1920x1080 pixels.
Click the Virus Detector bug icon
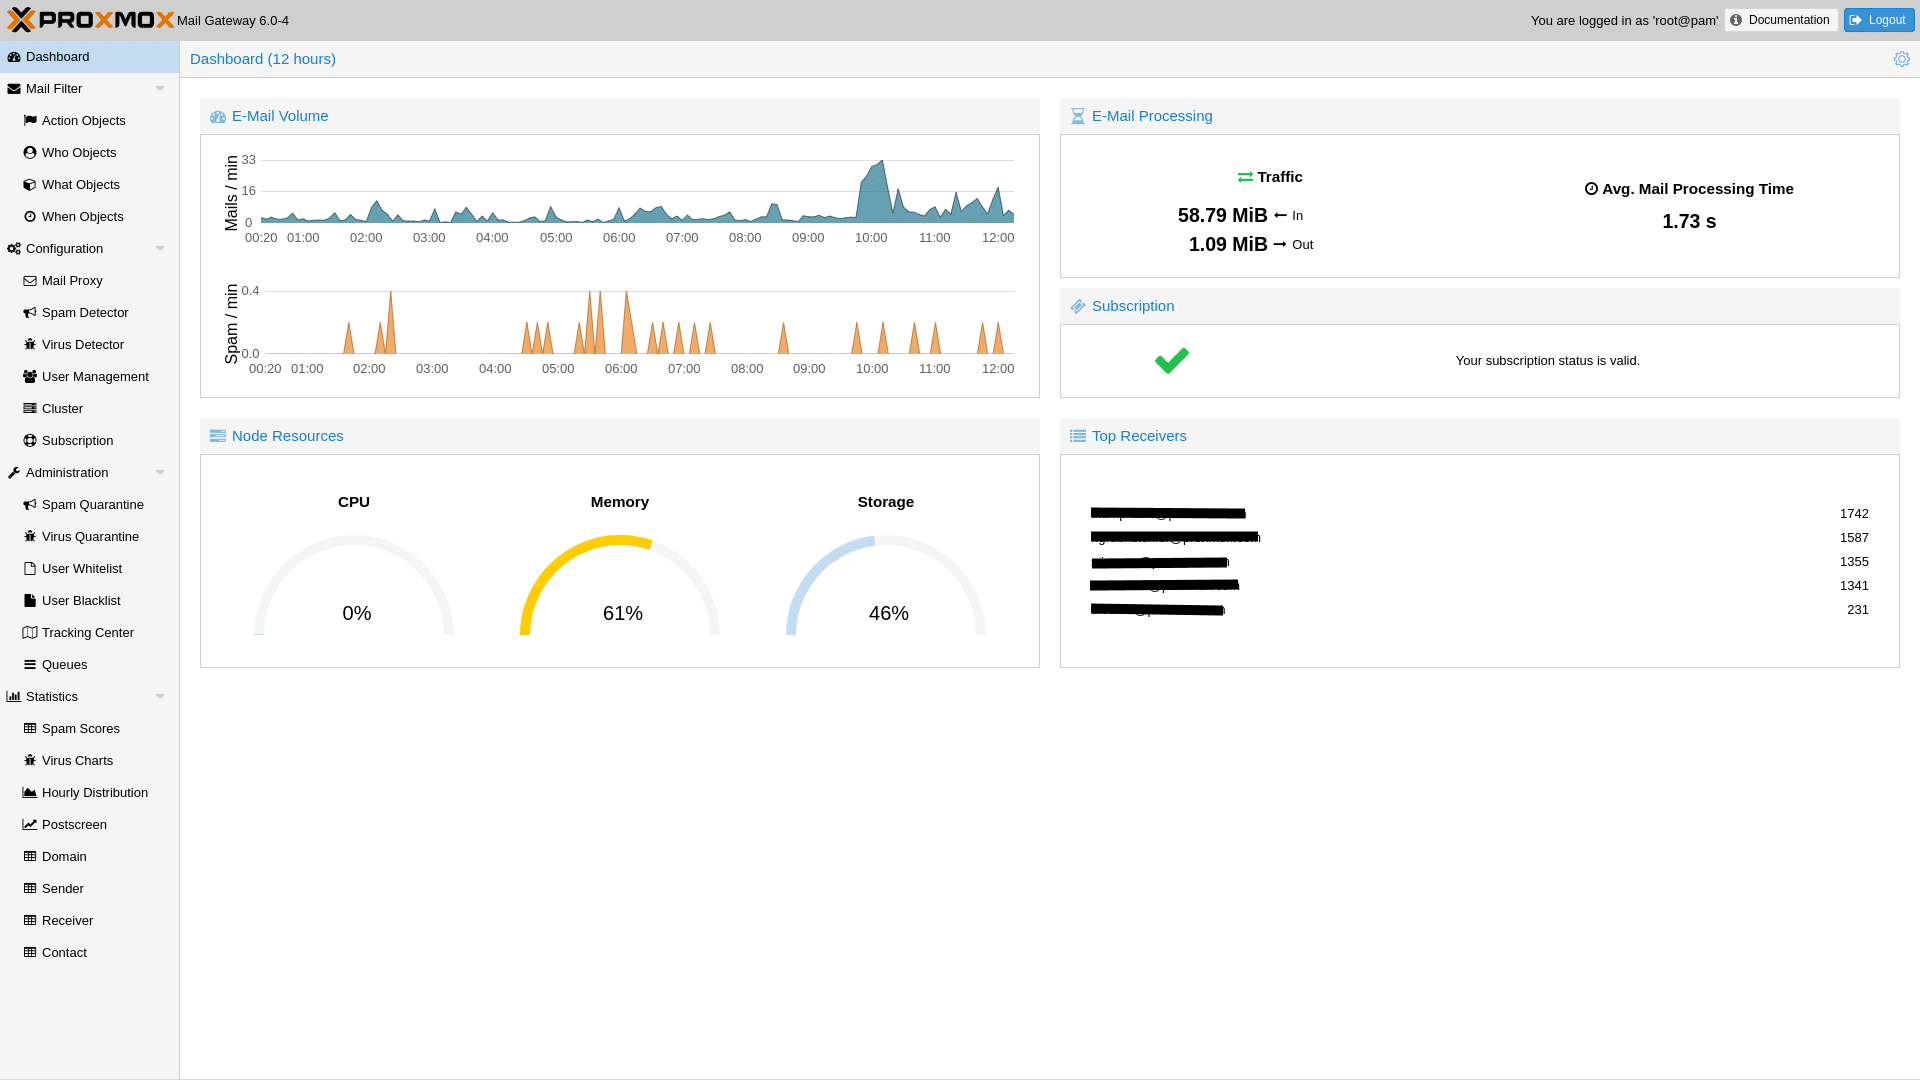(x=30, y=345)
